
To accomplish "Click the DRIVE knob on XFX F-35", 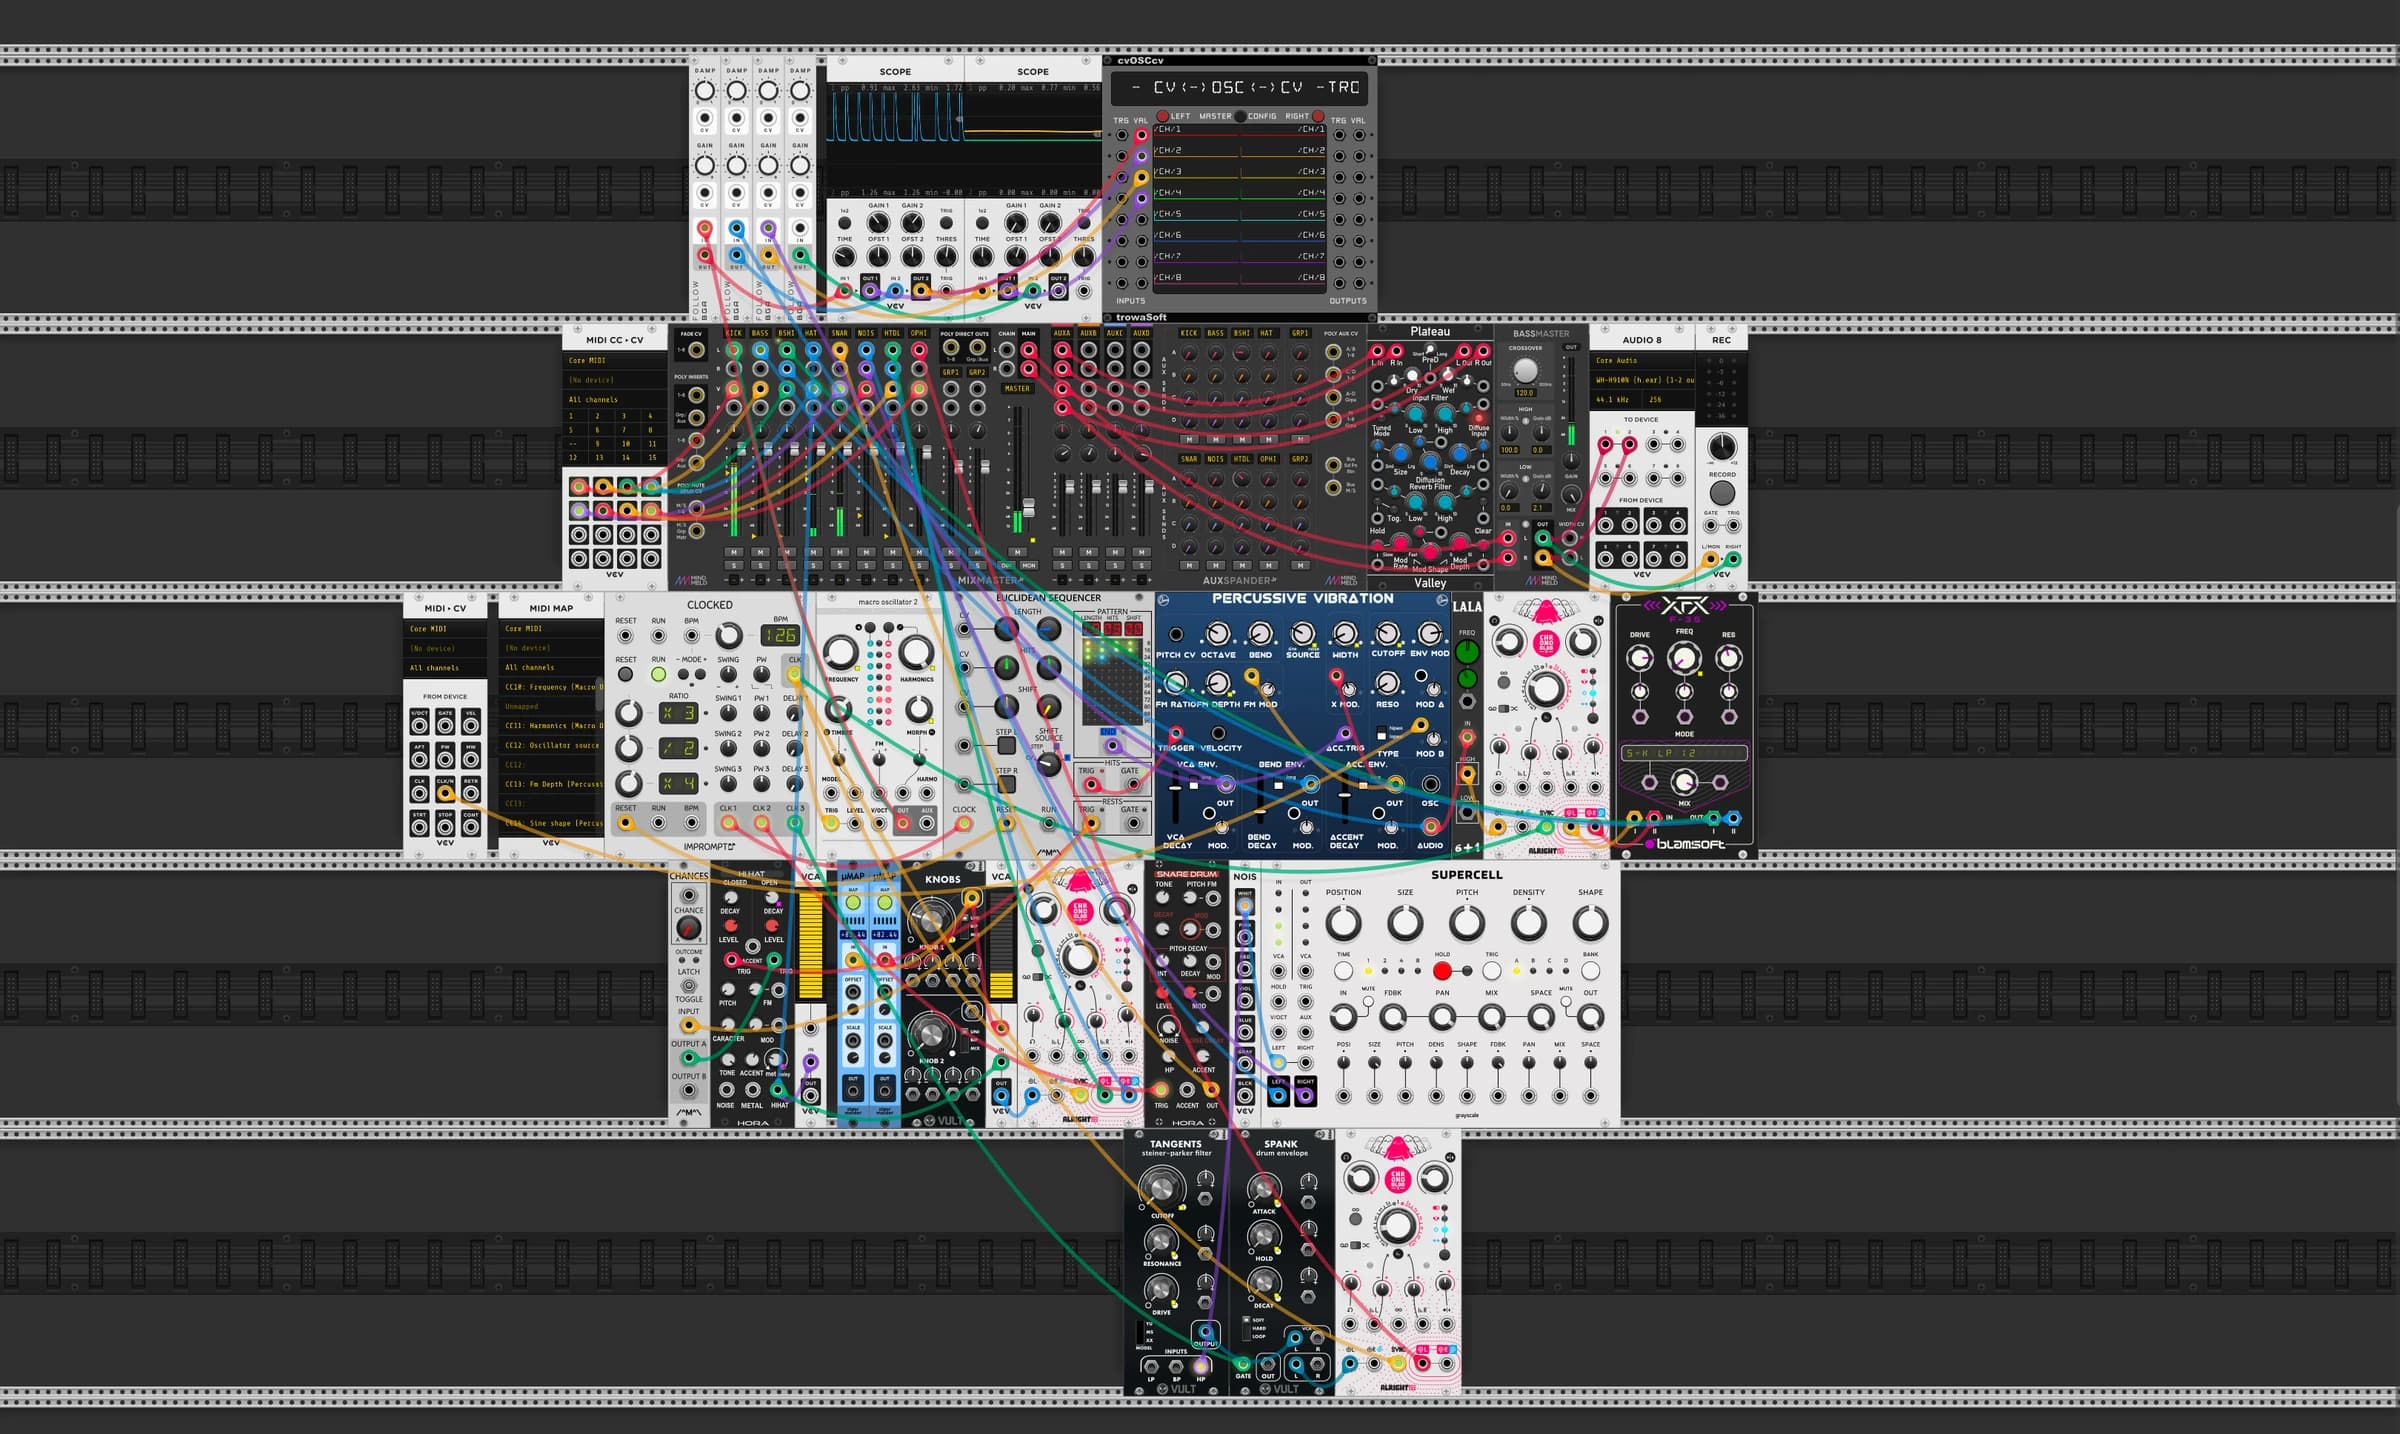I will (x=1640, y=658).
